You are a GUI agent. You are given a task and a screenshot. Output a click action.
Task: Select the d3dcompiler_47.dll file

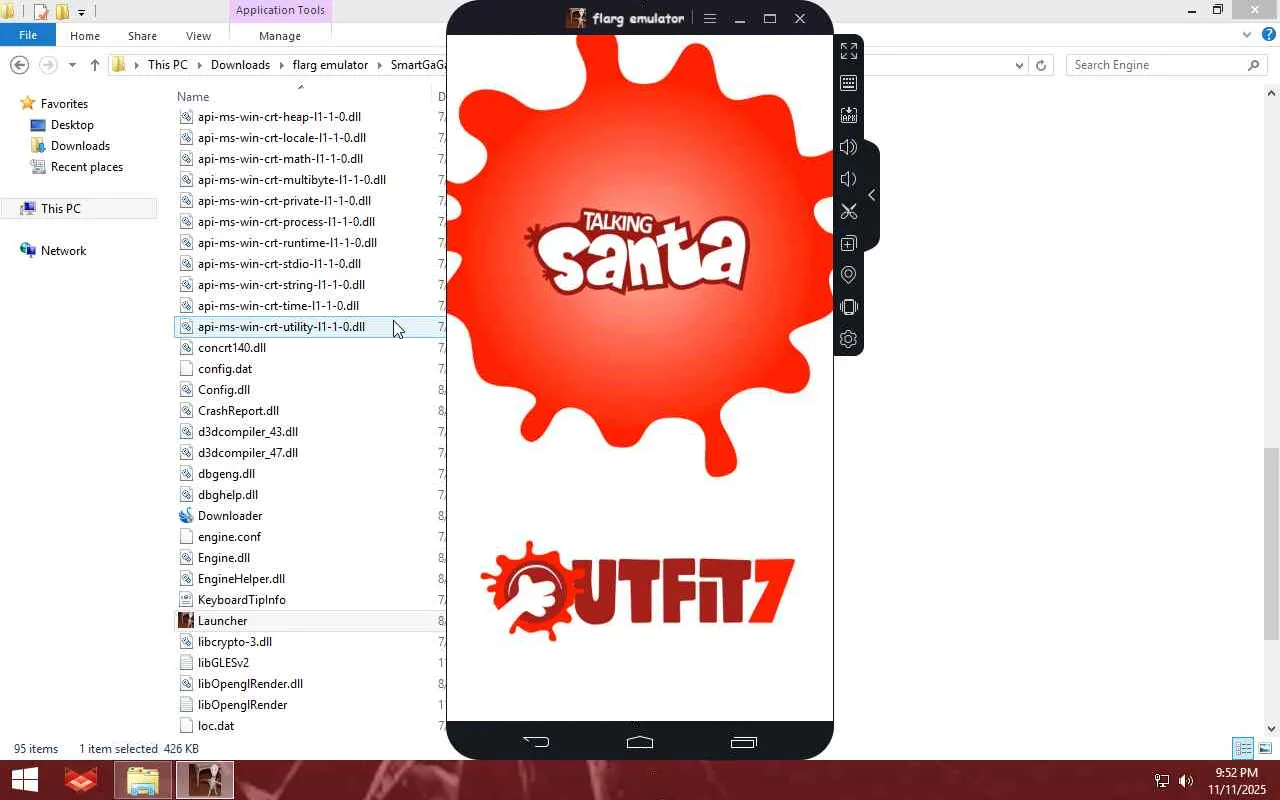(248, 453)
